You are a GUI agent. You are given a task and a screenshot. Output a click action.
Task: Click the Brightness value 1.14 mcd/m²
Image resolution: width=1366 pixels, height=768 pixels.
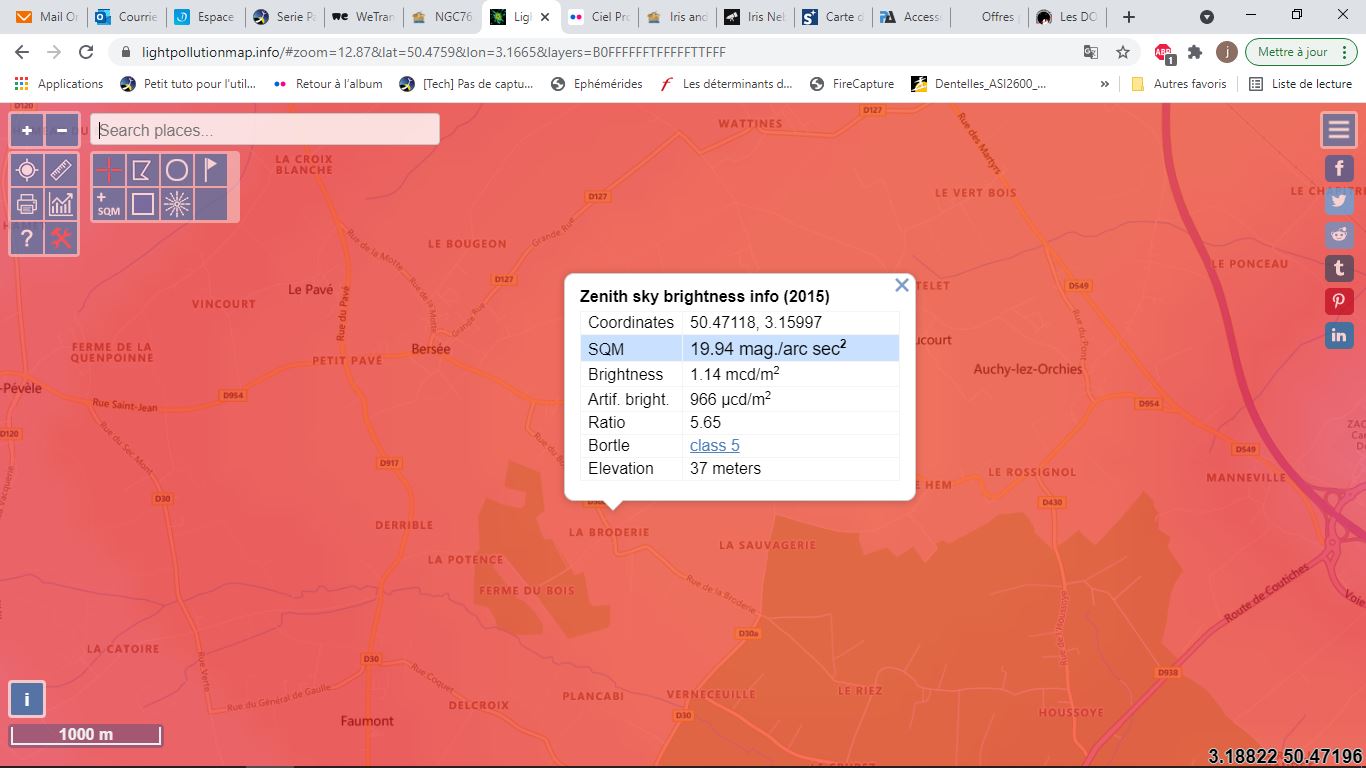[735, 374]
